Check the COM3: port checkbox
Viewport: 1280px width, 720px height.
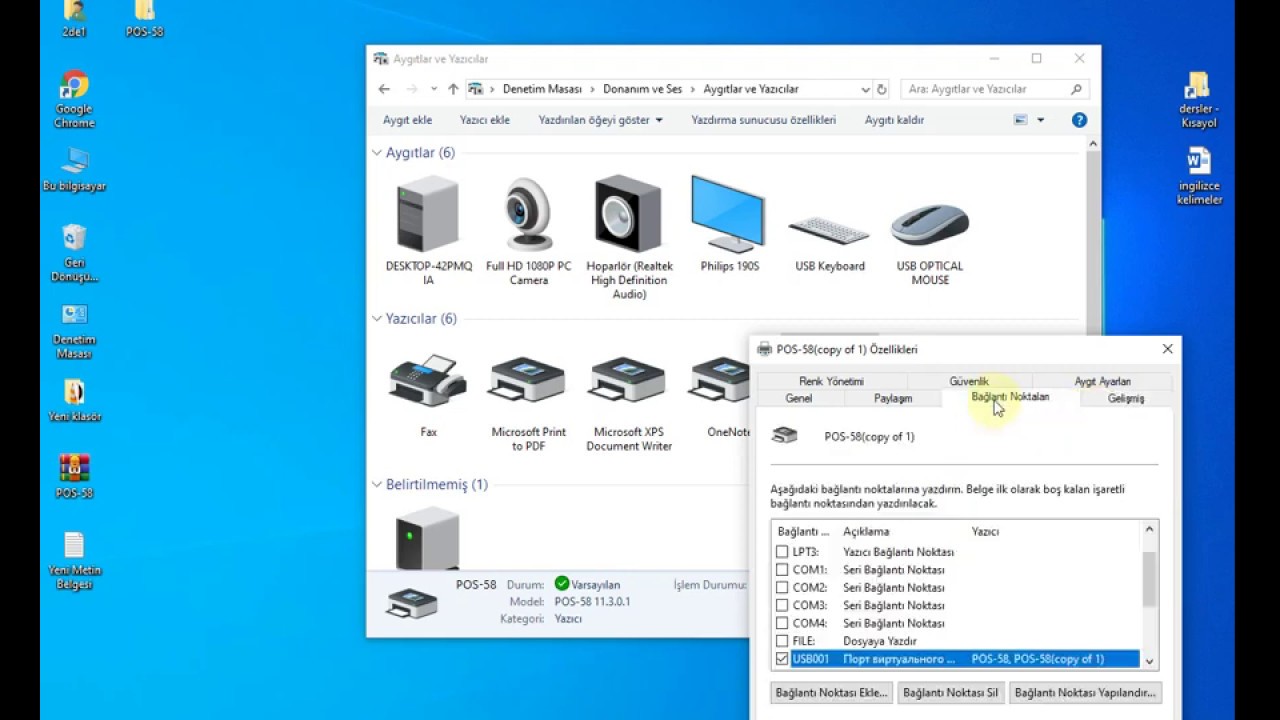click(x=782, y=605)
